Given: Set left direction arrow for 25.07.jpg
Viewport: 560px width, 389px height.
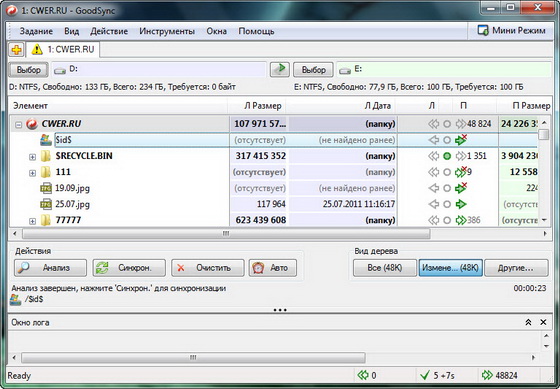Looking at the screenshot, I should (433, 204).
